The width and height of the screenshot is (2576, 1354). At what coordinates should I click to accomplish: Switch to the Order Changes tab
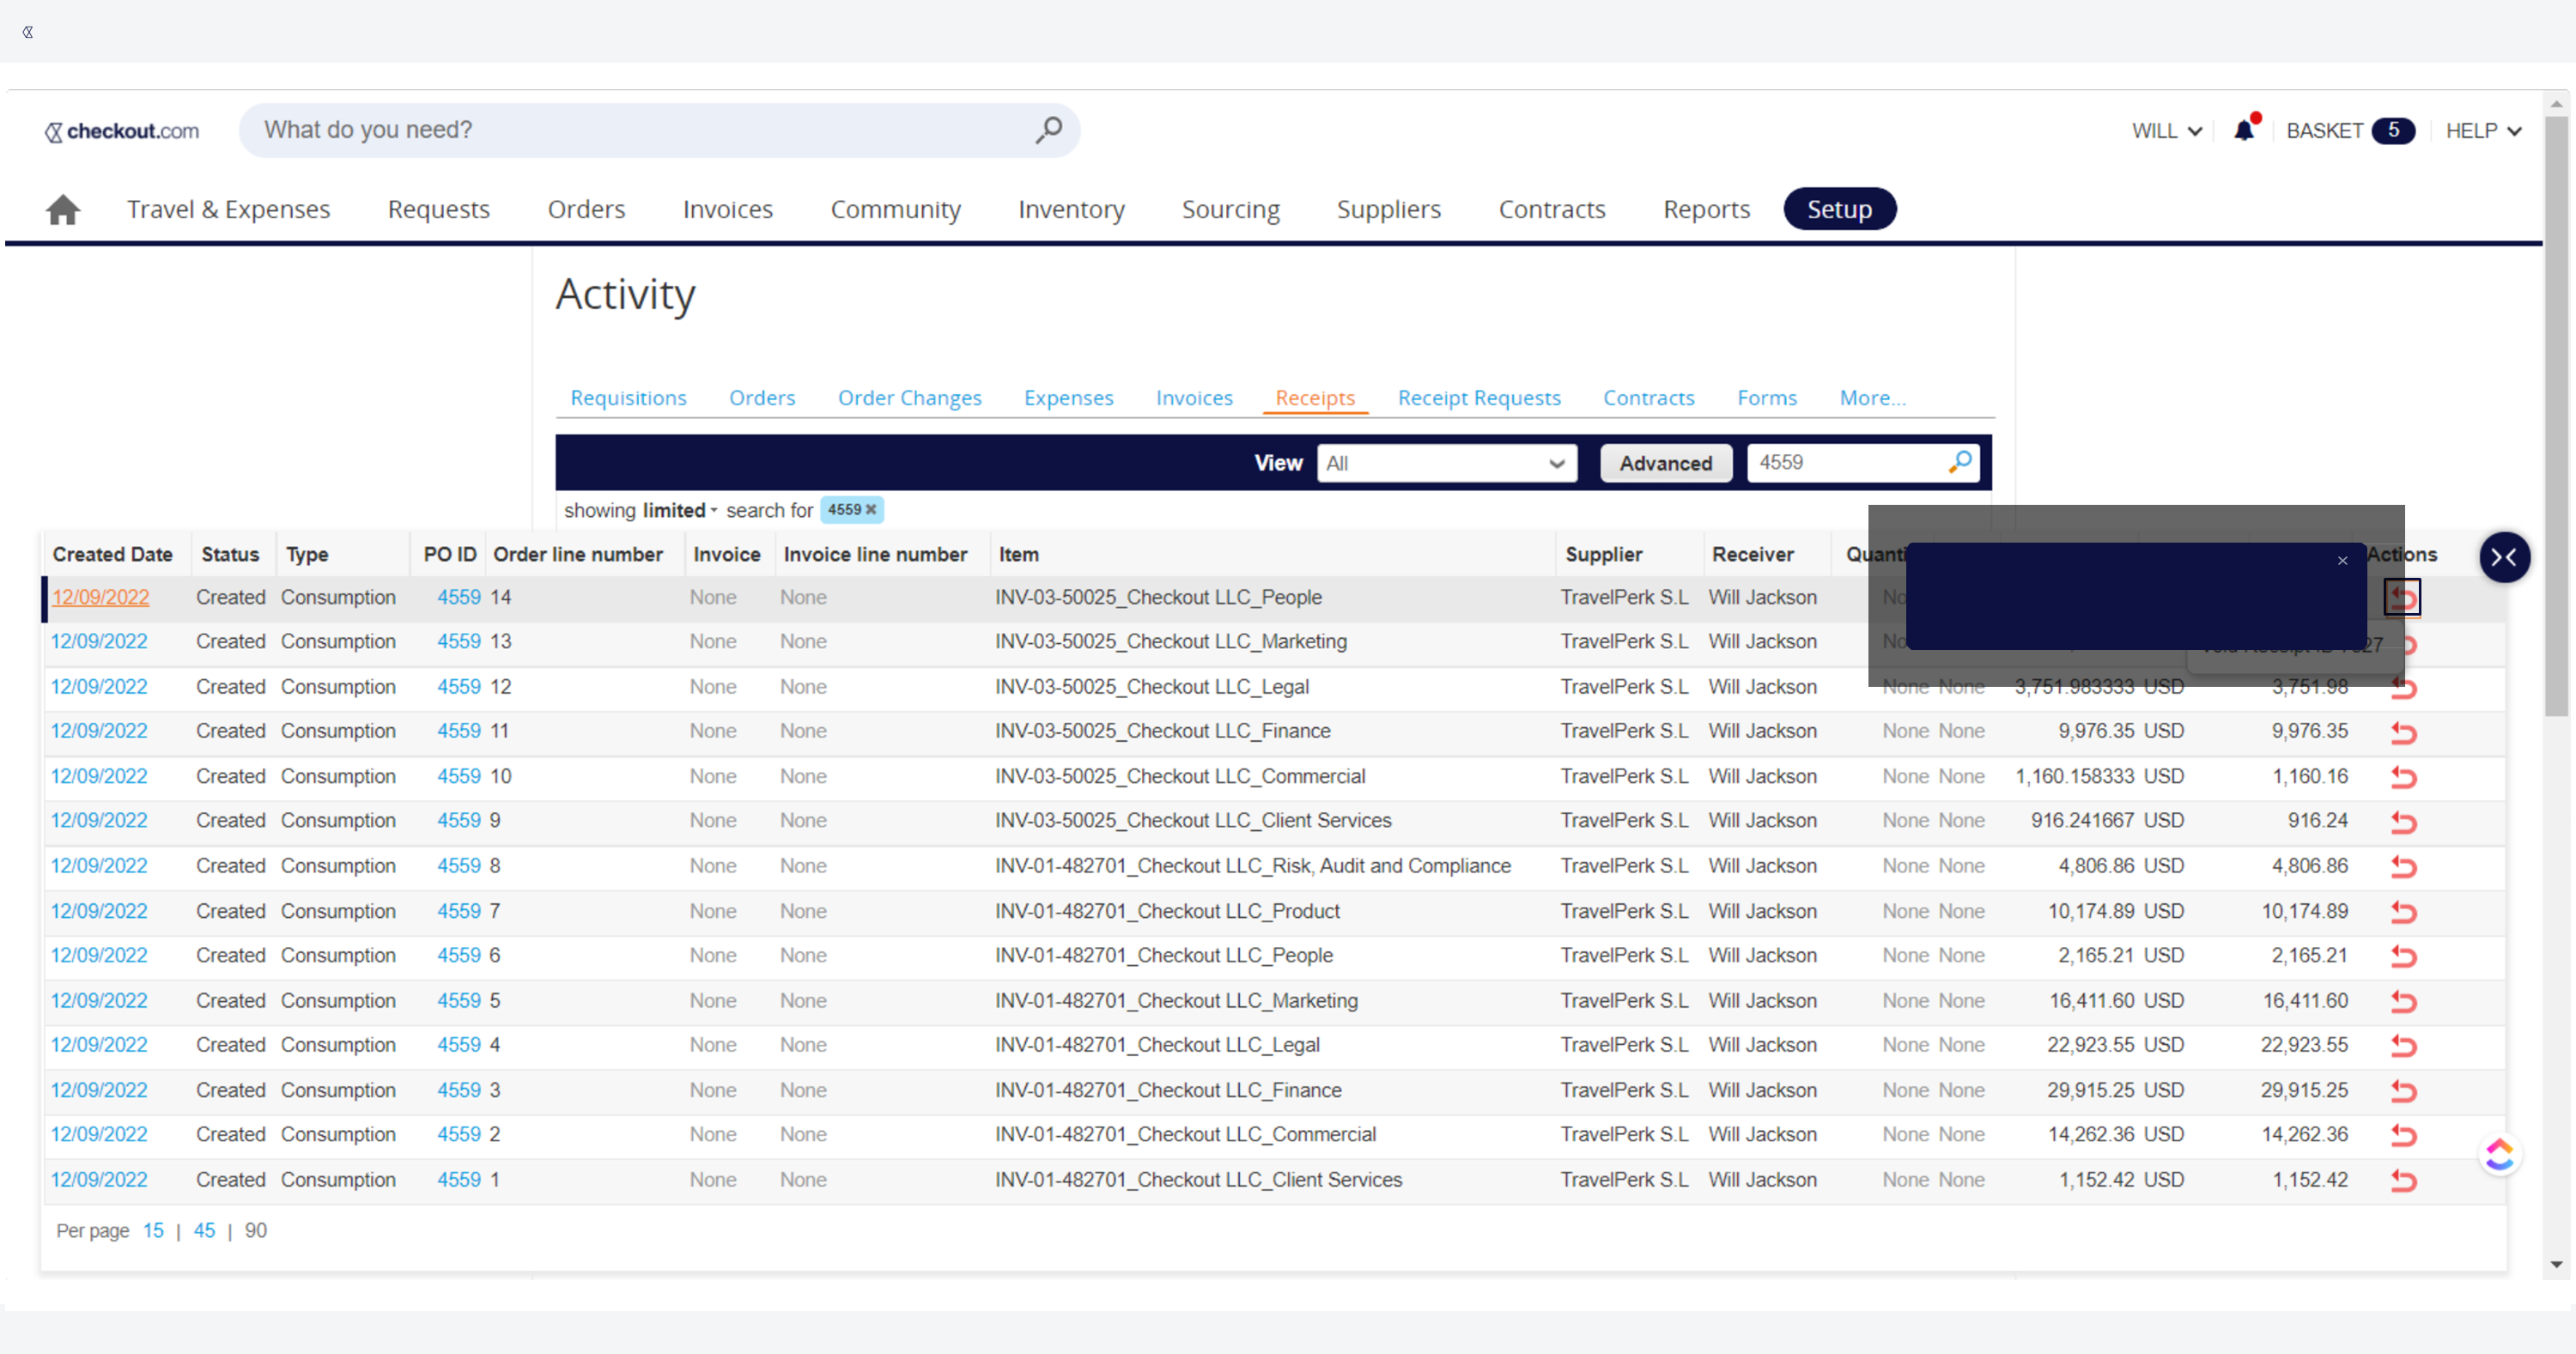point(909,398)
